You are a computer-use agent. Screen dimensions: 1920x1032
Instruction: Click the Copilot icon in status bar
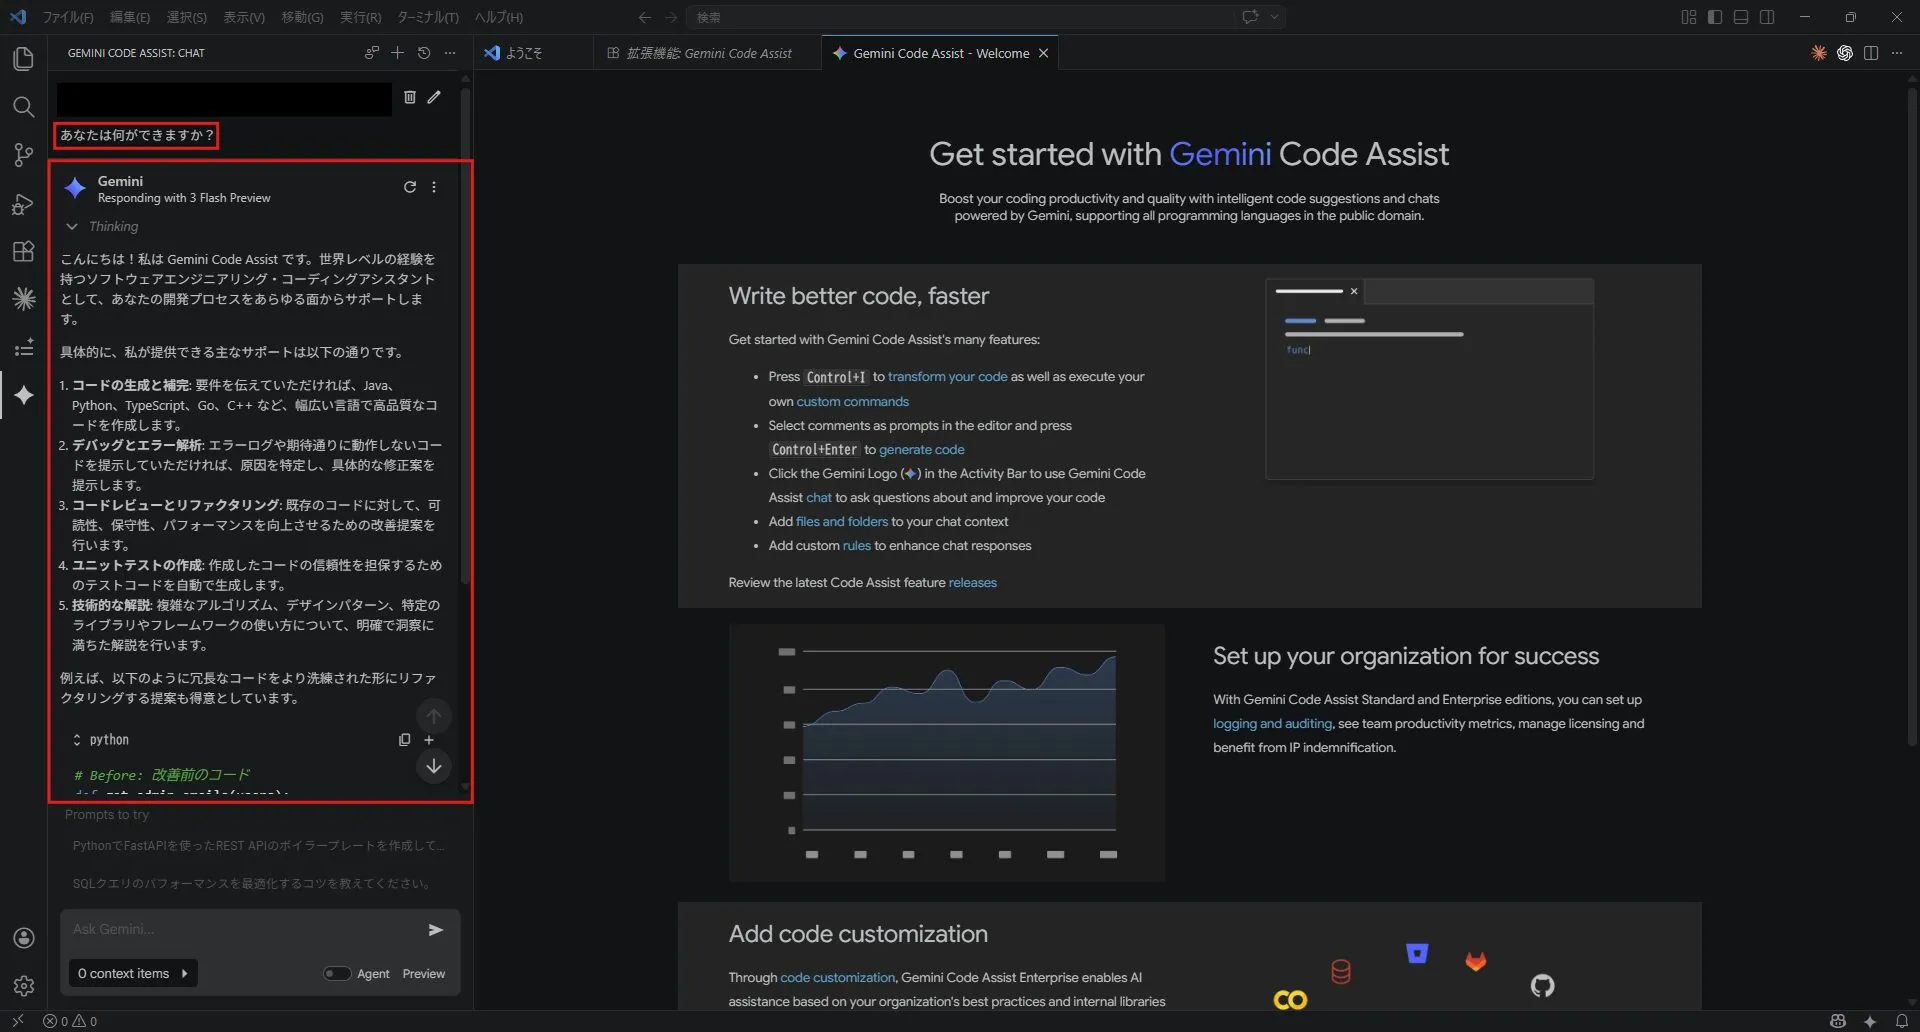(x=1838, y=1021)
